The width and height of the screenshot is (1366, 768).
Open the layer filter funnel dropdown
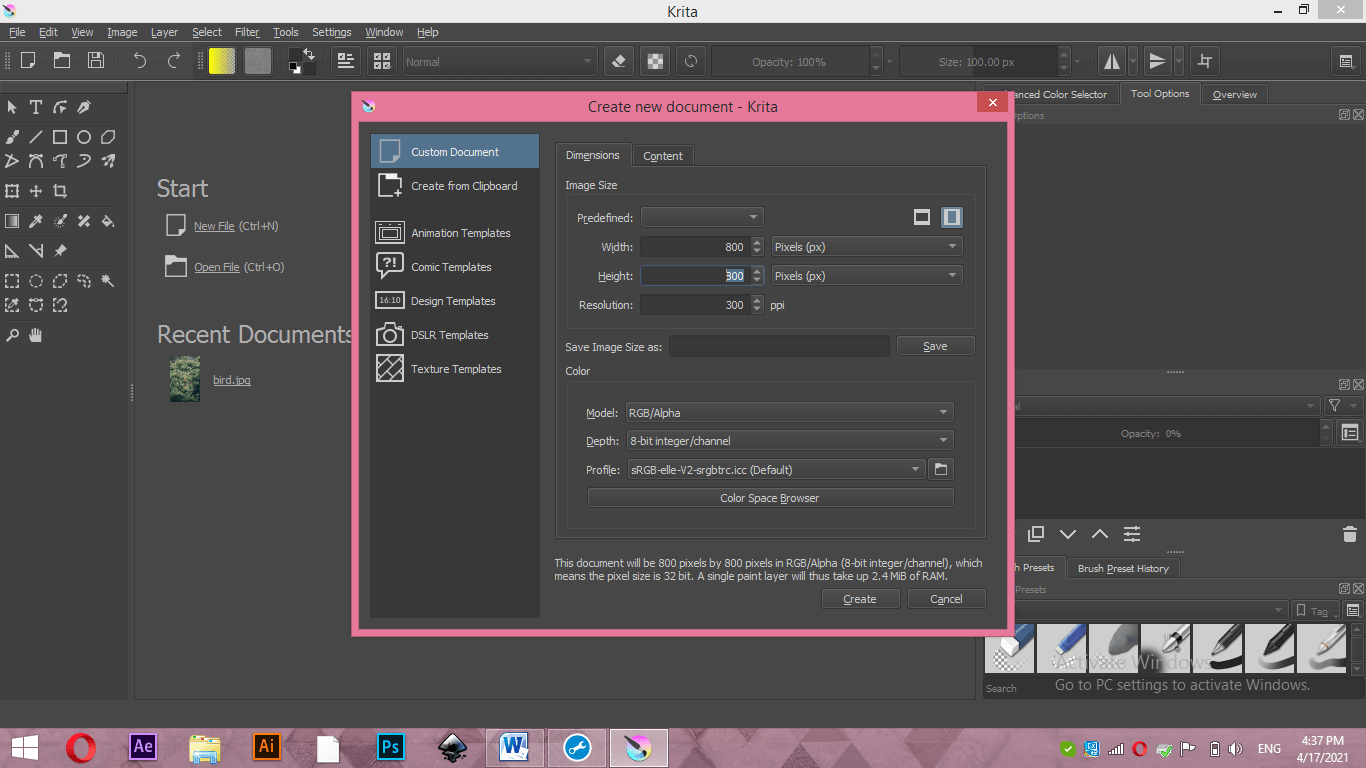click(x=1342, y=405)
